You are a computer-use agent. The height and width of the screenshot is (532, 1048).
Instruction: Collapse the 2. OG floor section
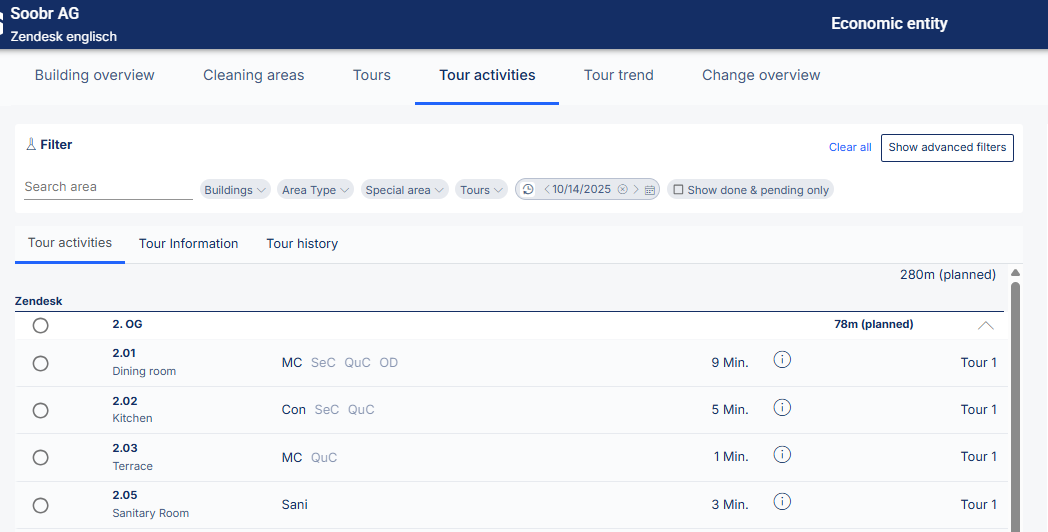point(985,325)
